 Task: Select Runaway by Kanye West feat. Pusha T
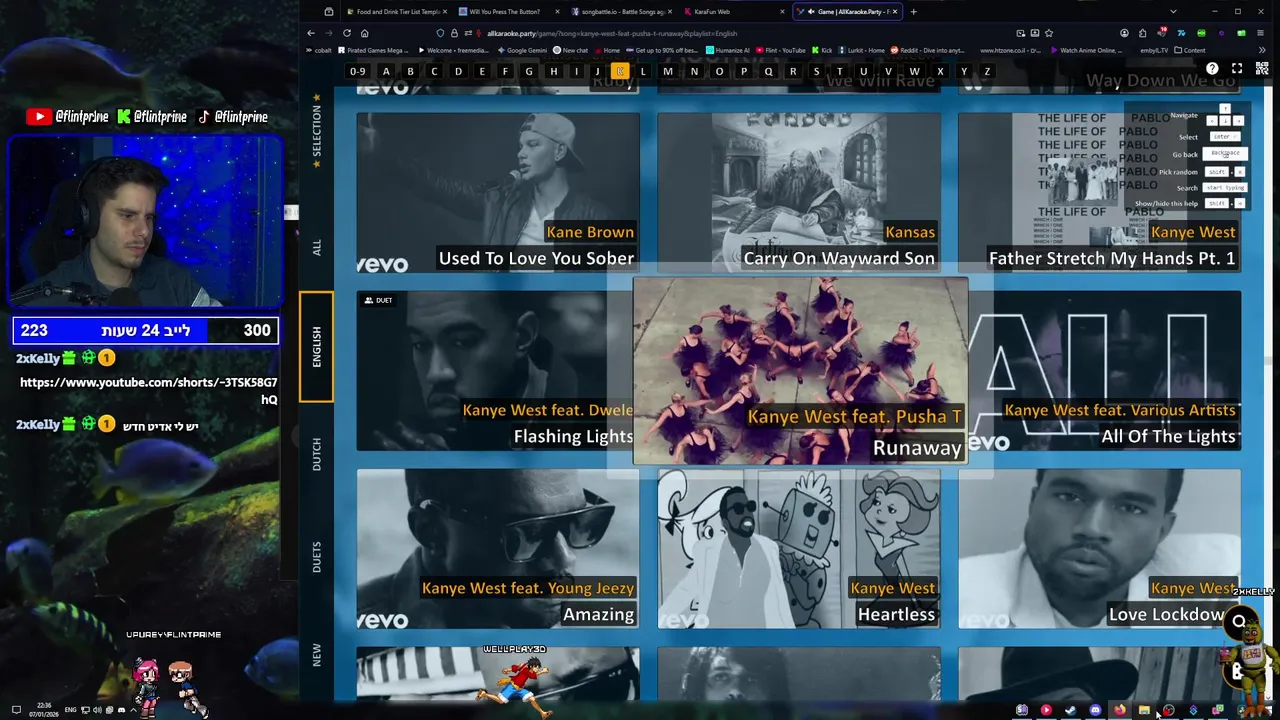coord(800,372)
